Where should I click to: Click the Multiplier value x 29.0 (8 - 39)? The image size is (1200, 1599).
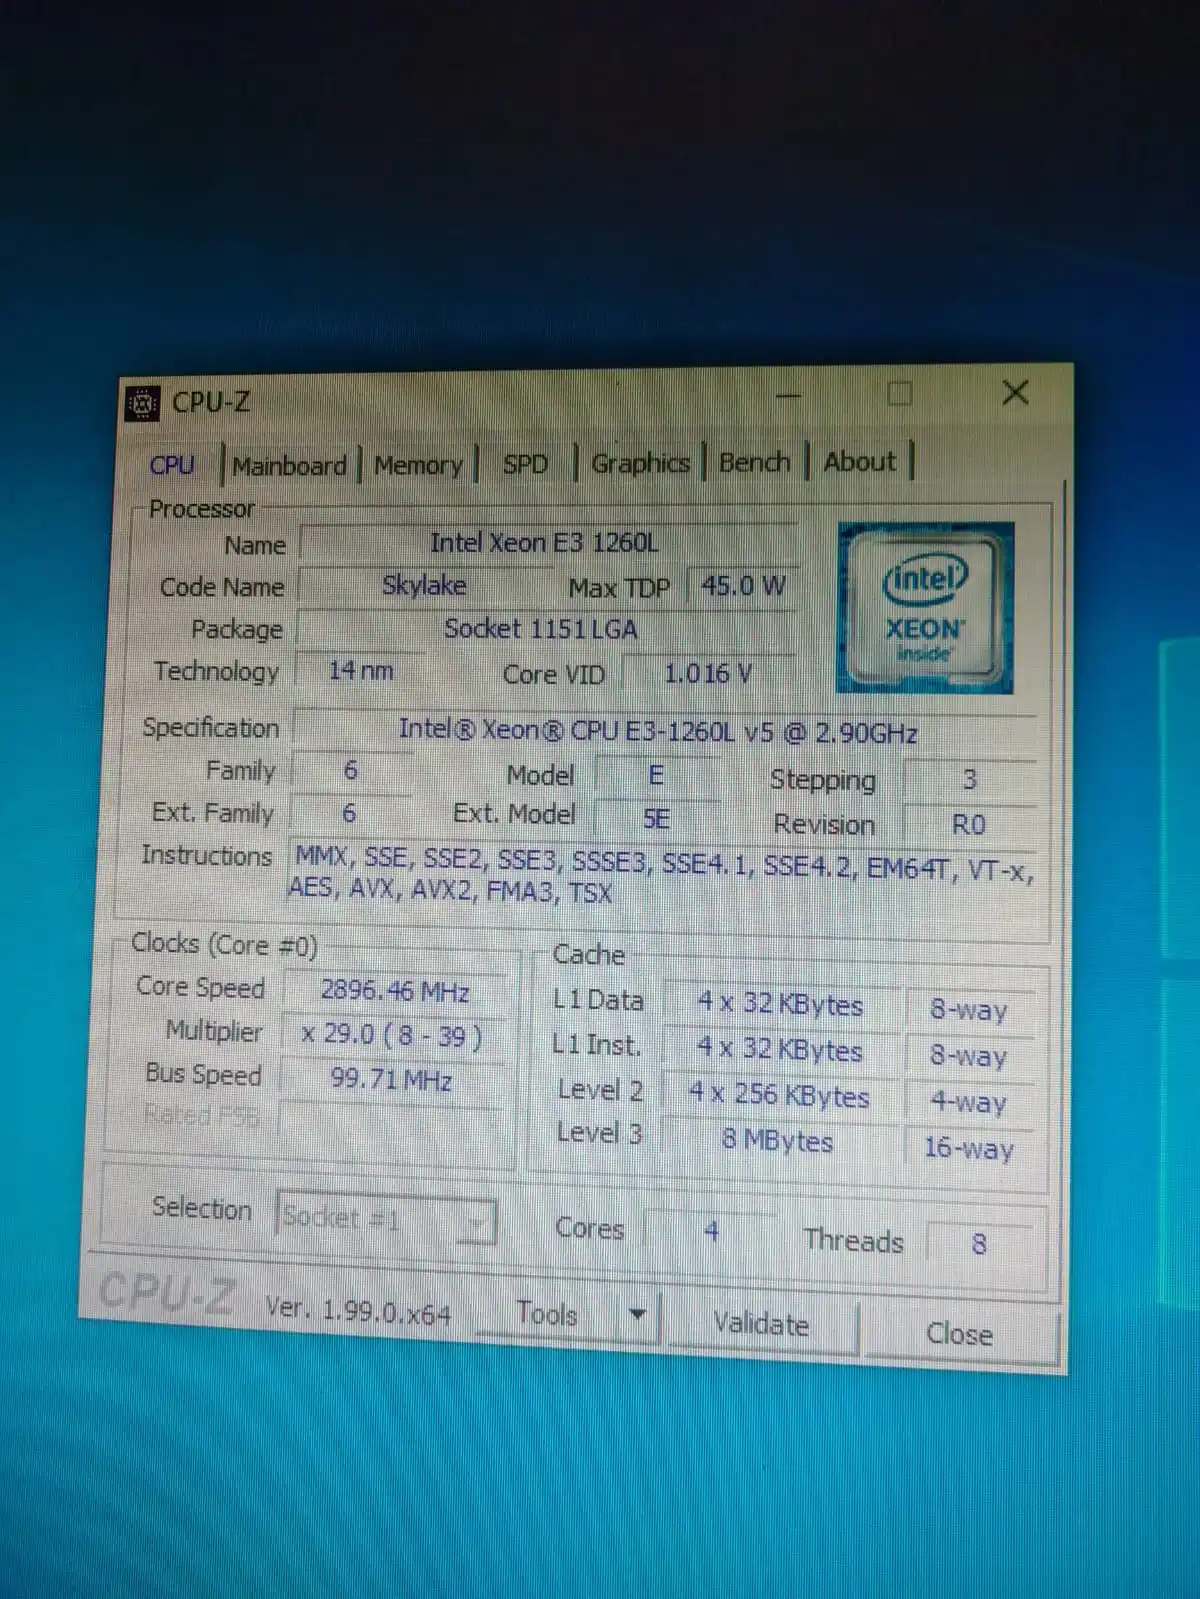pos(392,1035)
